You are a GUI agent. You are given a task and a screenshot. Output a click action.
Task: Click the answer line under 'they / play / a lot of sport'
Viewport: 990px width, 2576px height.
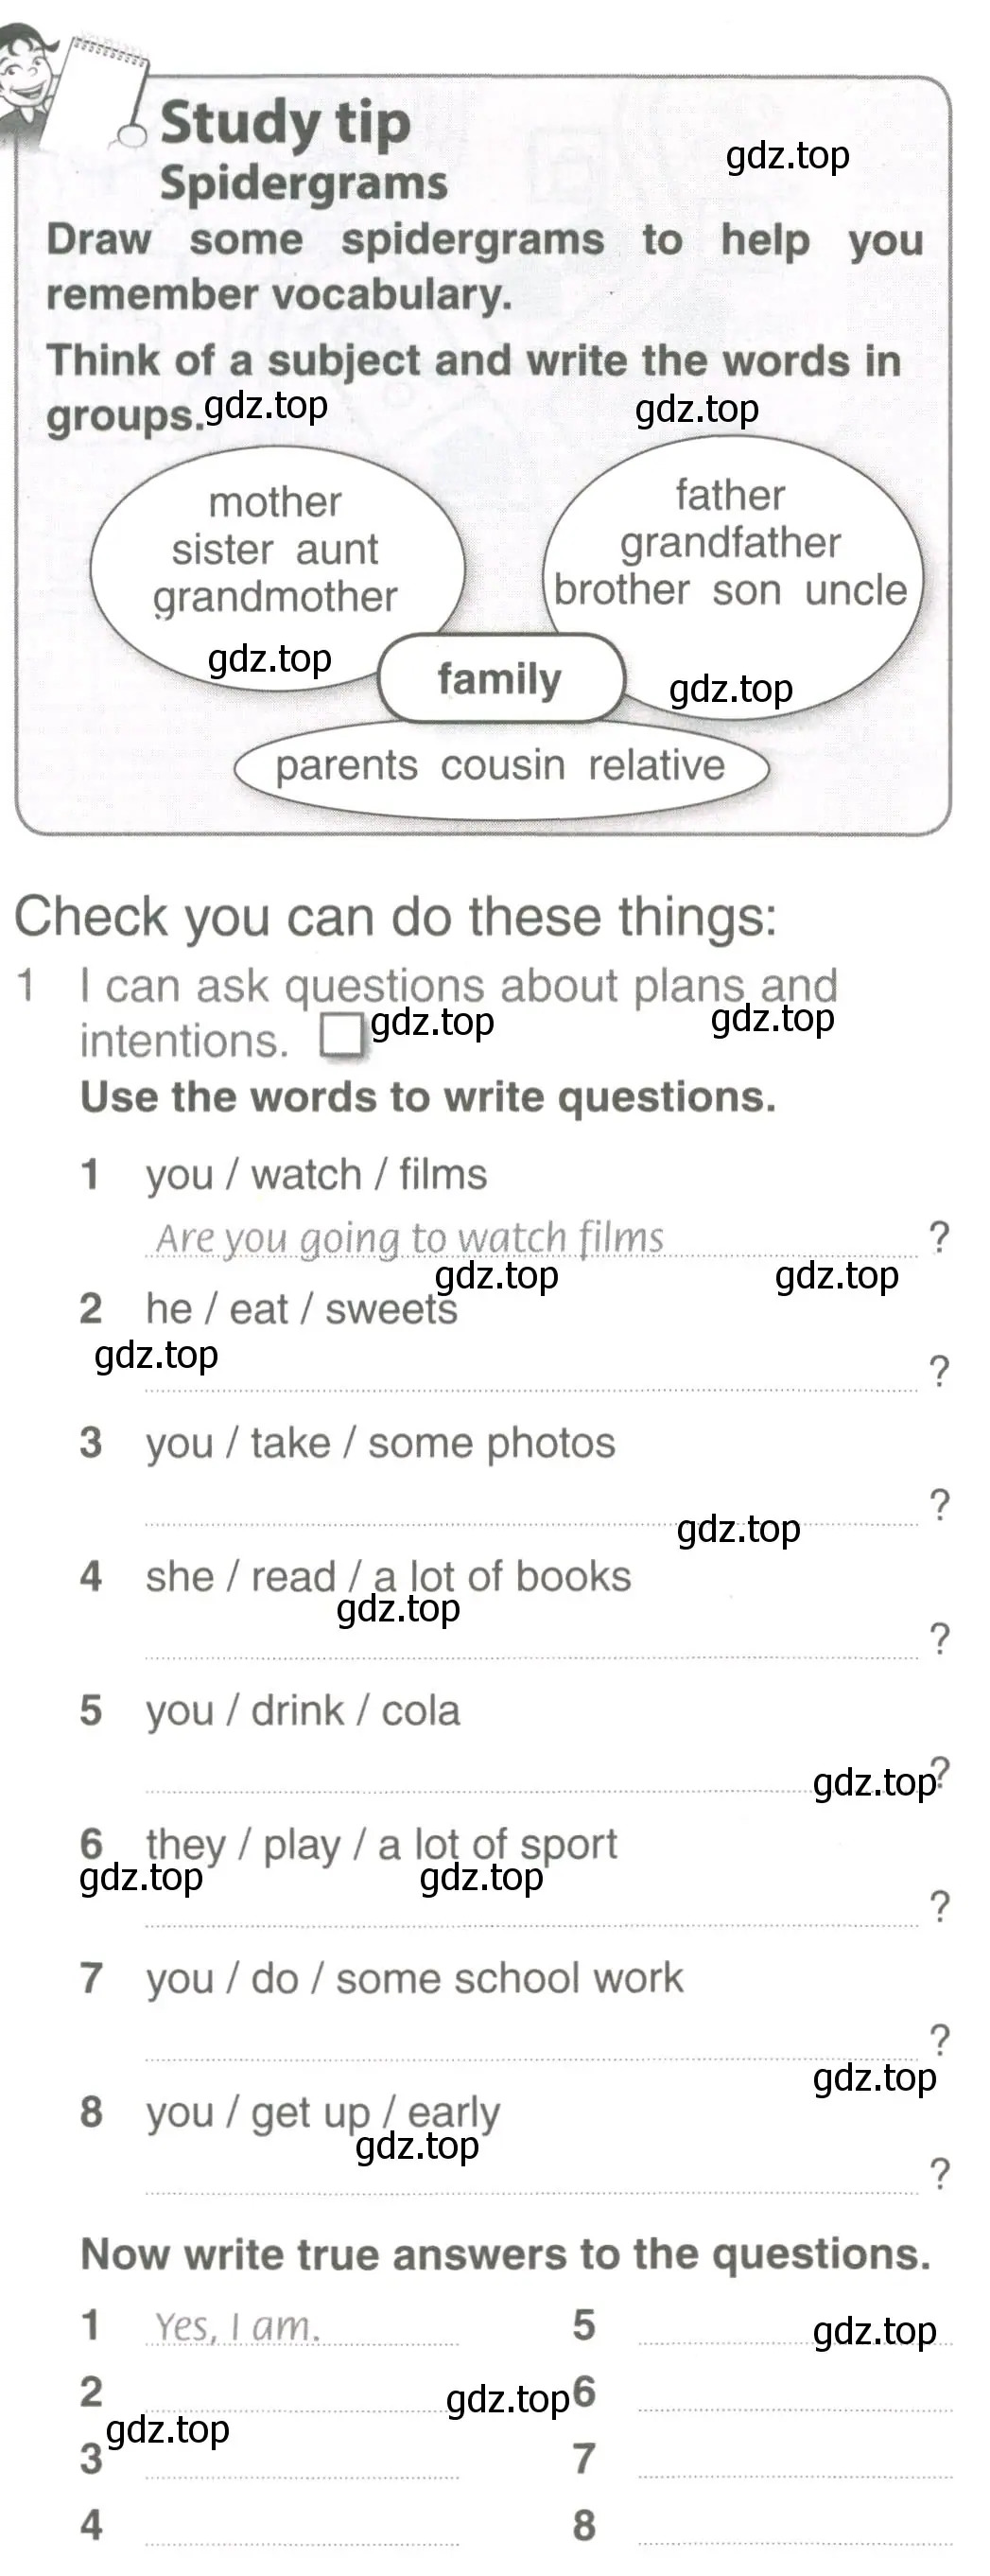tap(531, 1909)
